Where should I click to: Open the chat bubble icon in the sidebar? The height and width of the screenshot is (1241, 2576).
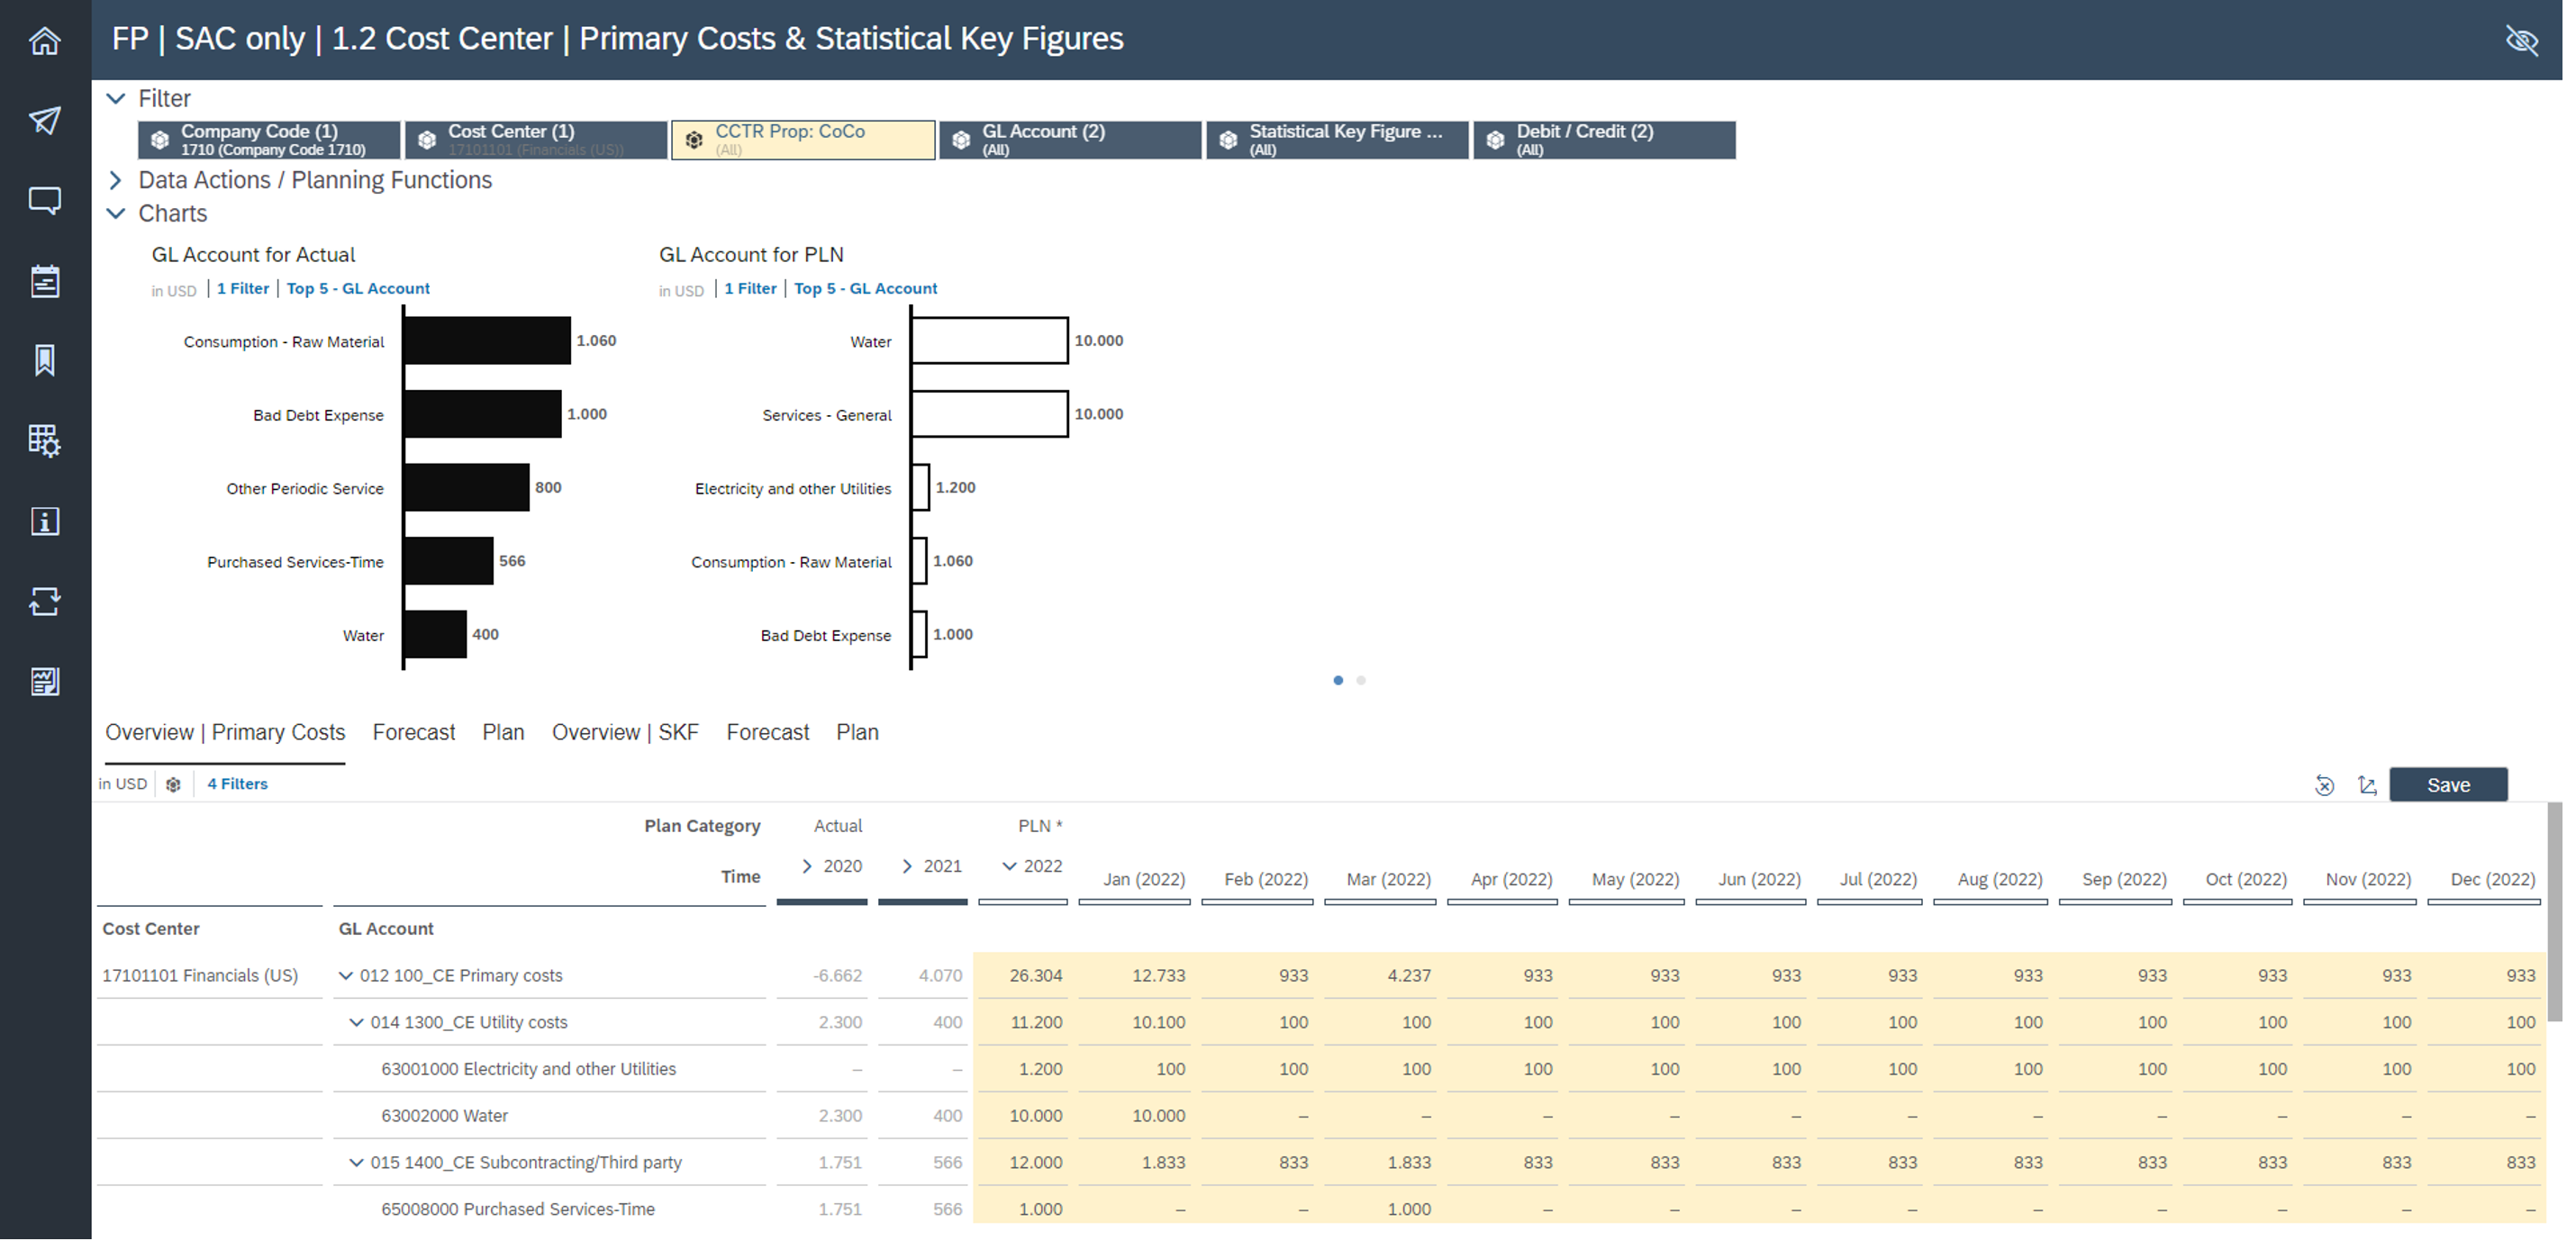coord(45,201)
